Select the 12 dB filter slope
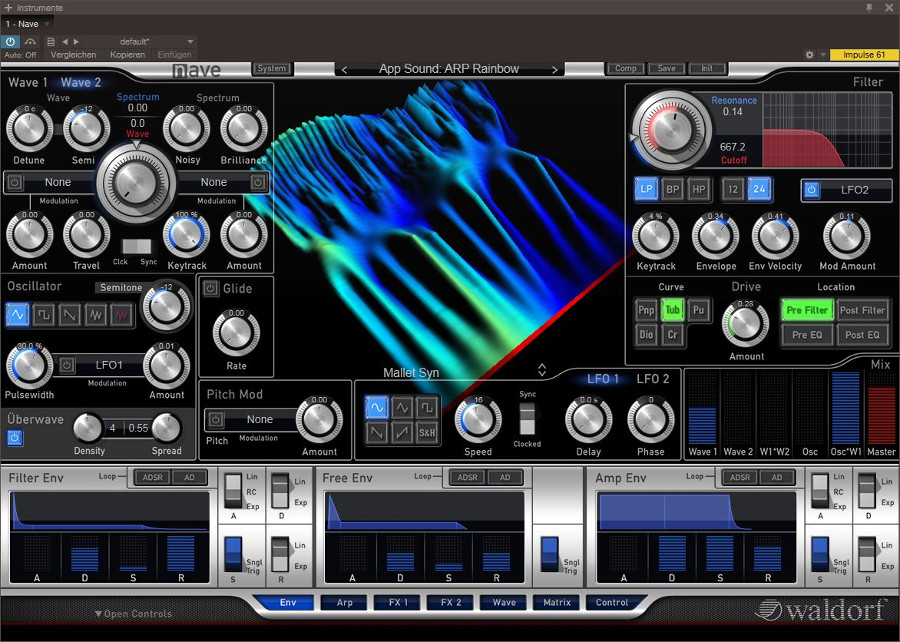Image resolution: width=900 pixels, height=642 pixels. point(733,189)
